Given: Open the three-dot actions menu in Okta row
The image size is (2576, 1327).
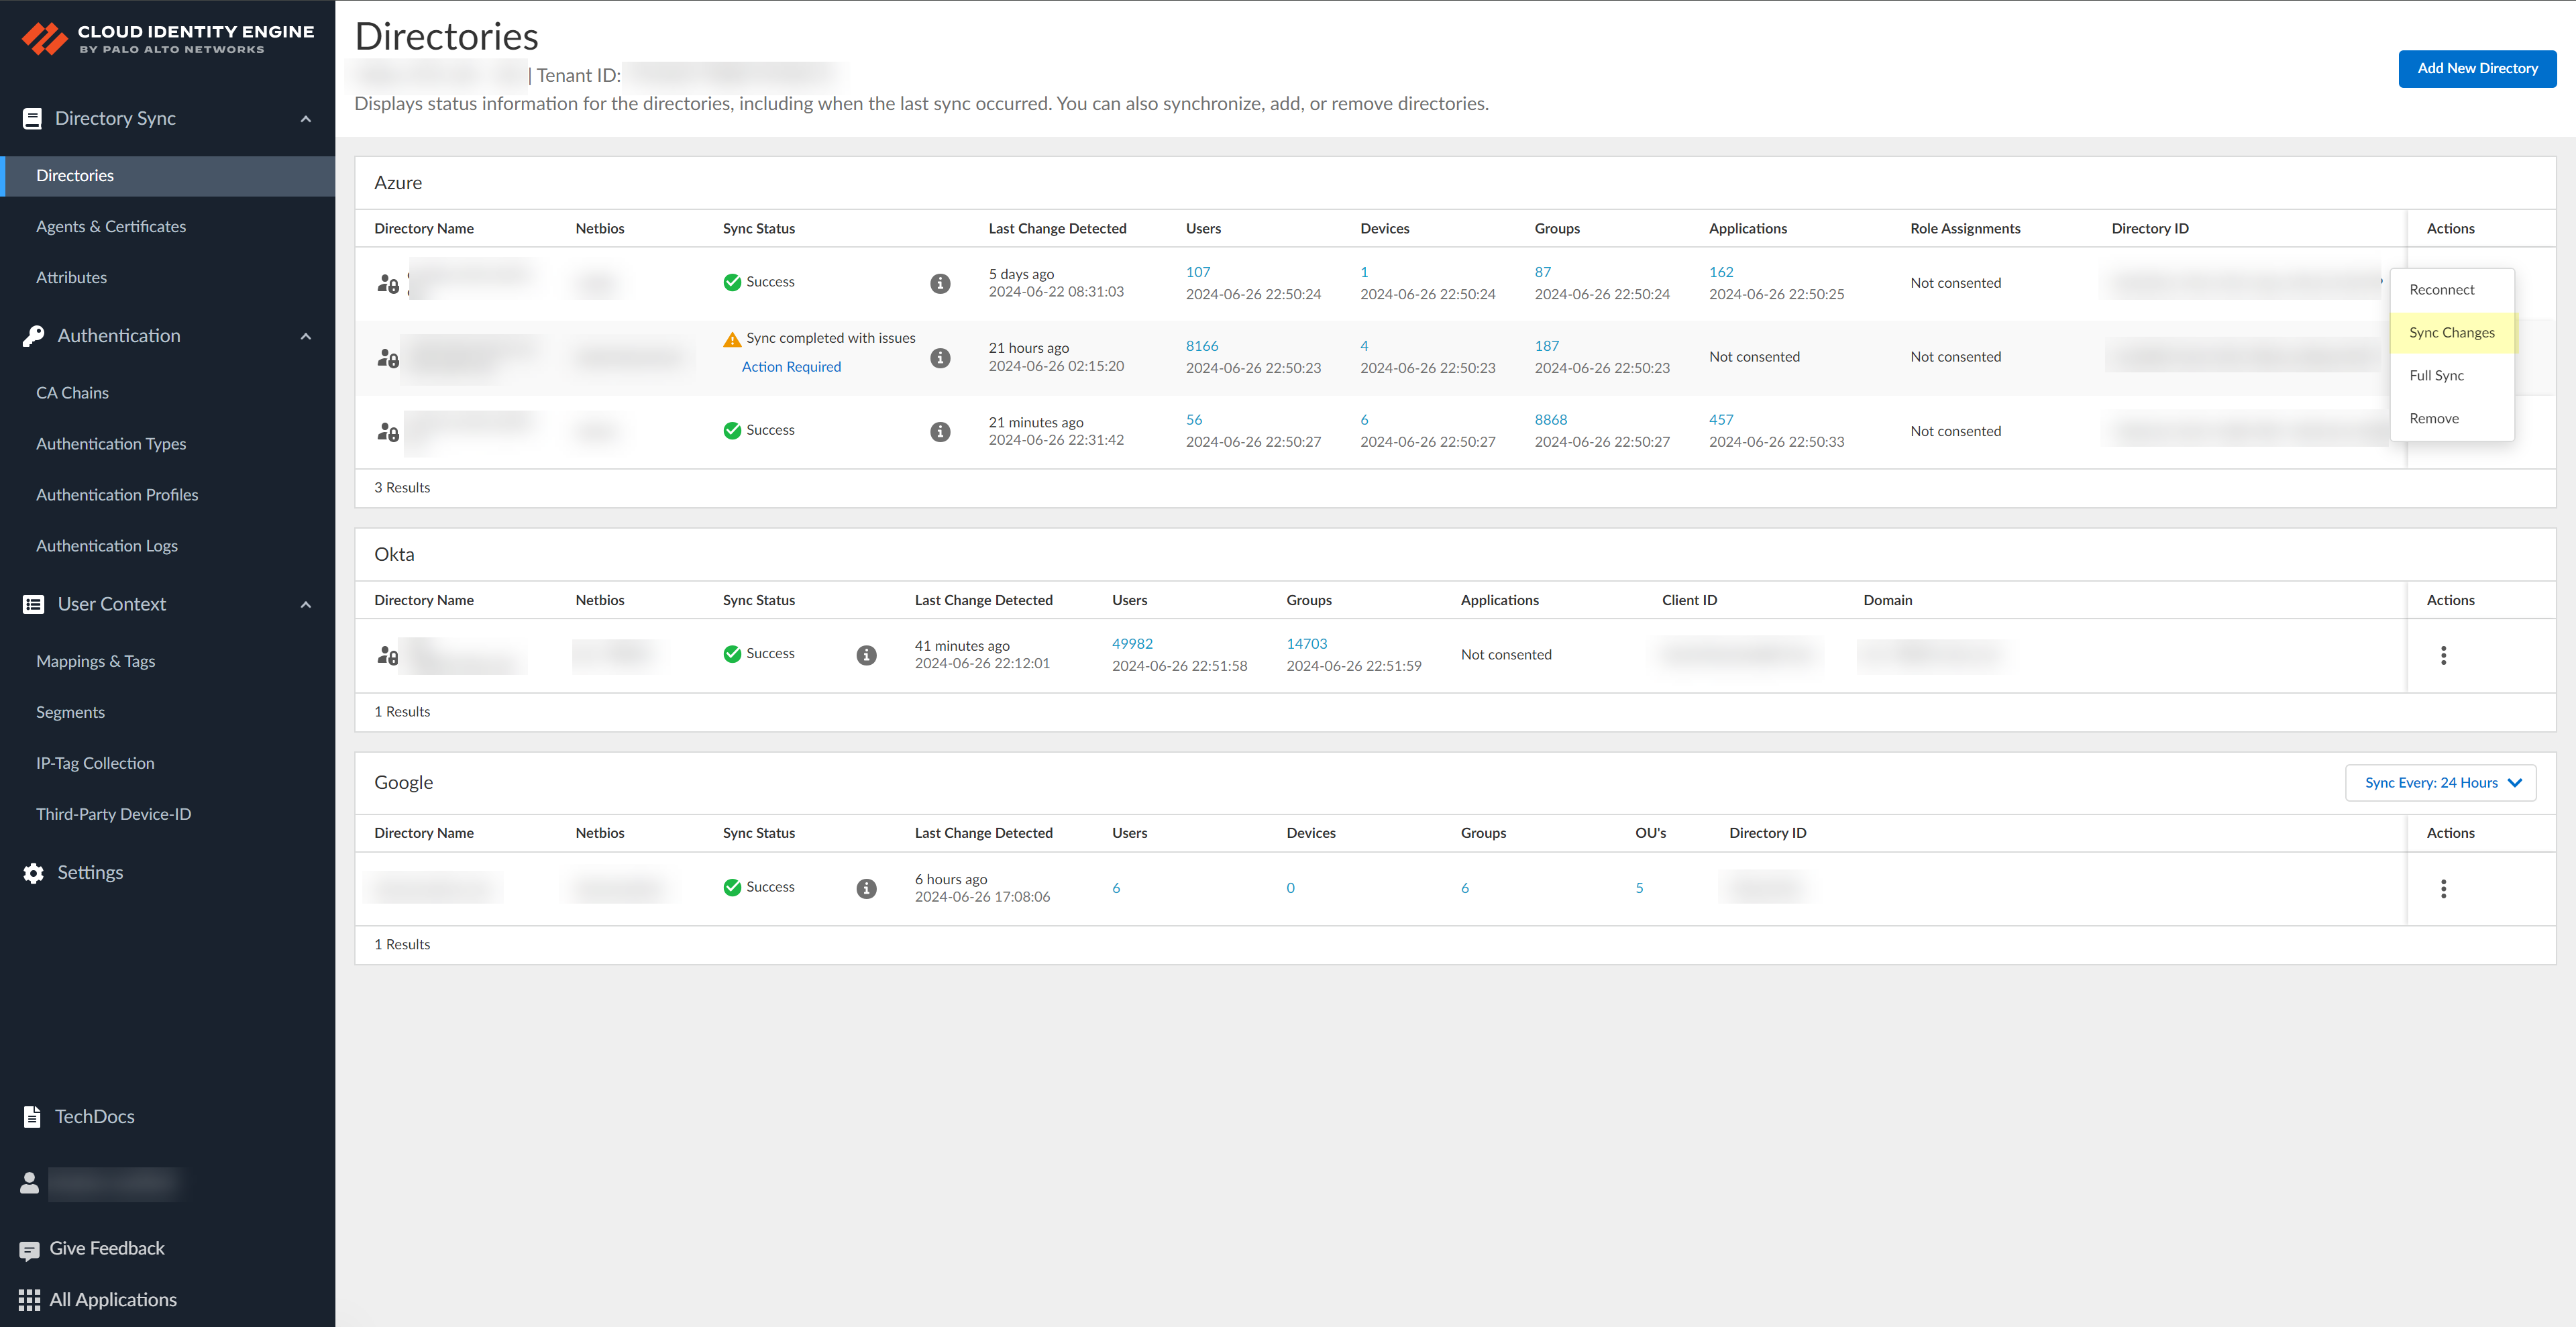Looking at the screenshot, I should pyautogui.click(x=2443, y=655).
